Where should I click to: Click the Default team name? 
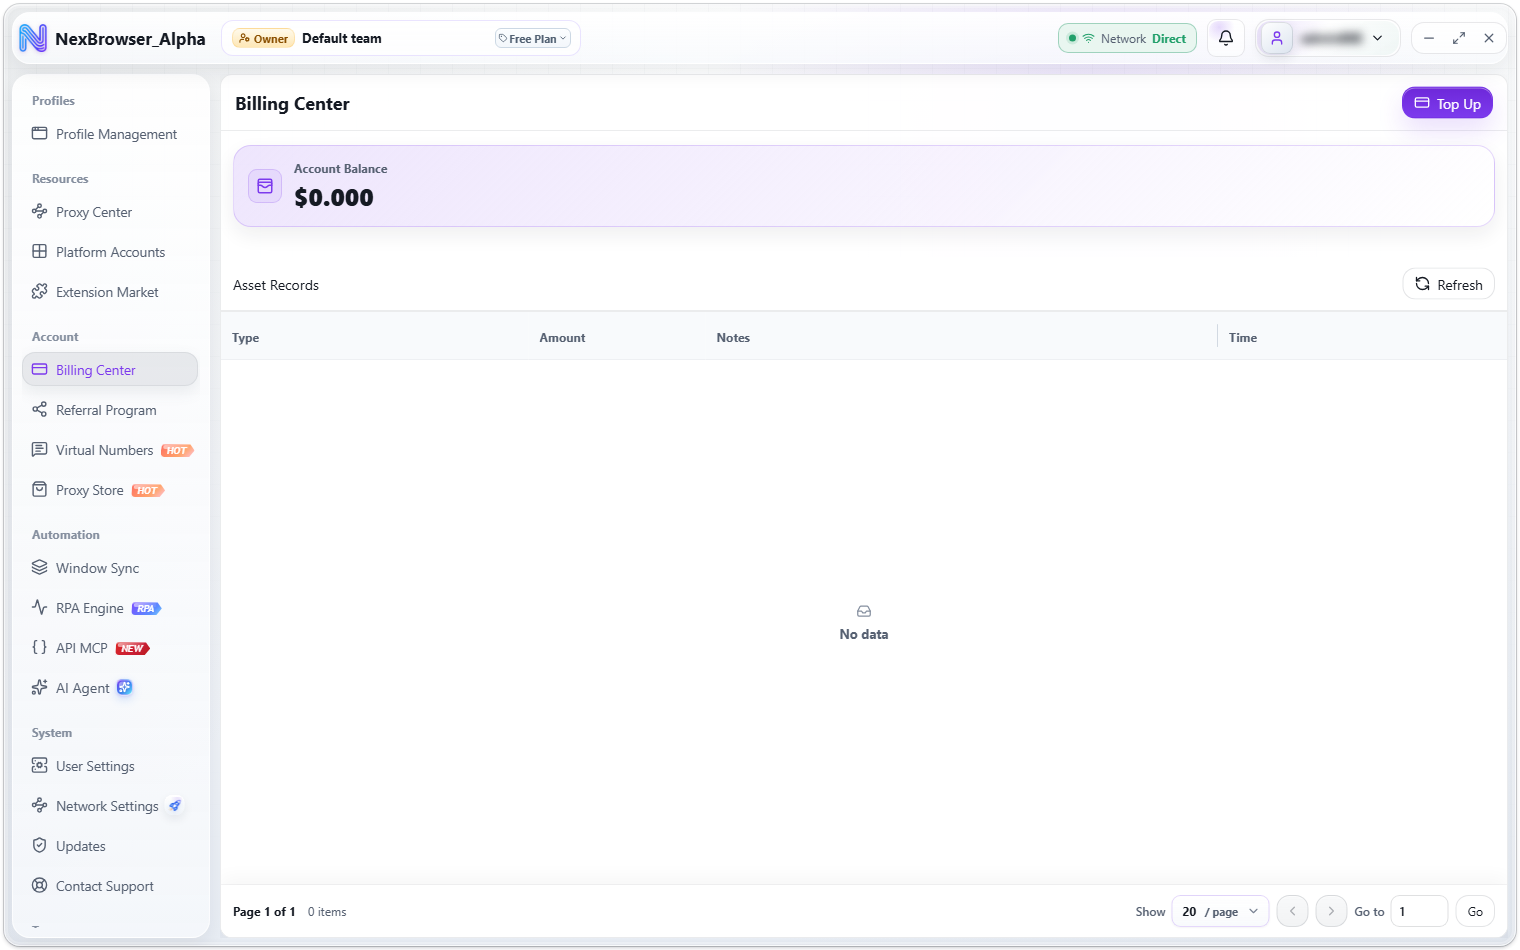(x=342, y=38)
